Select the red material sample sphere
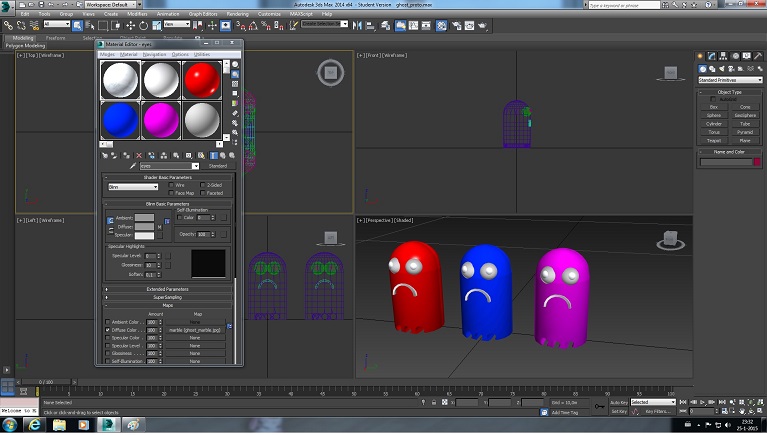Screen dimensions: 767x435 (x=202, y=80)
